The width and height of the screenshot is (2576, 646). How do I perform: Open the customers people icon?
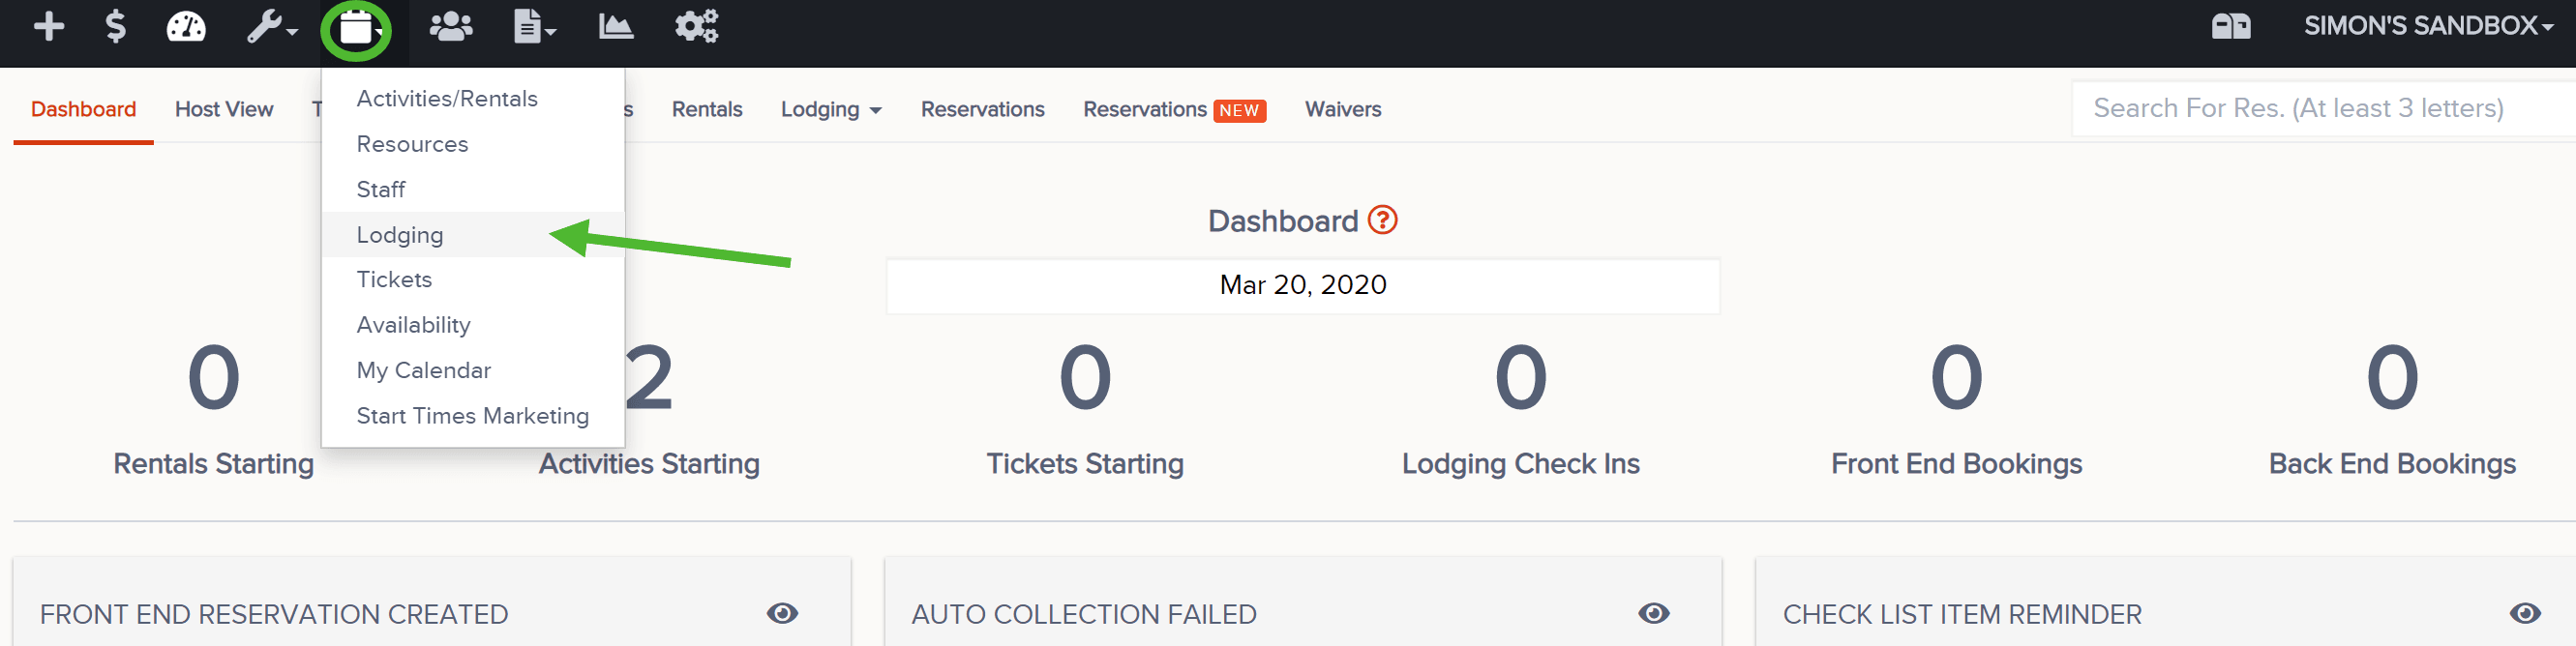coord(450,27)
